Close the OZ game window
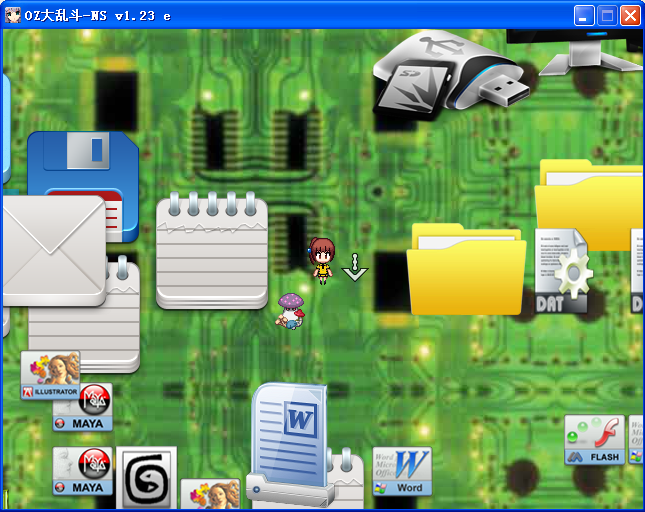 coord(630,16)
